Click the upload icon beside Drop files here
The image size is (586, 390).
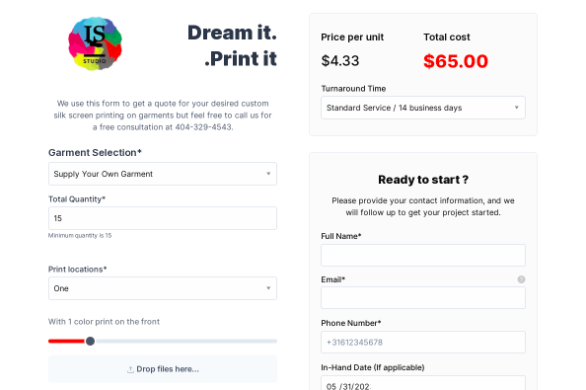coord(130,369)
